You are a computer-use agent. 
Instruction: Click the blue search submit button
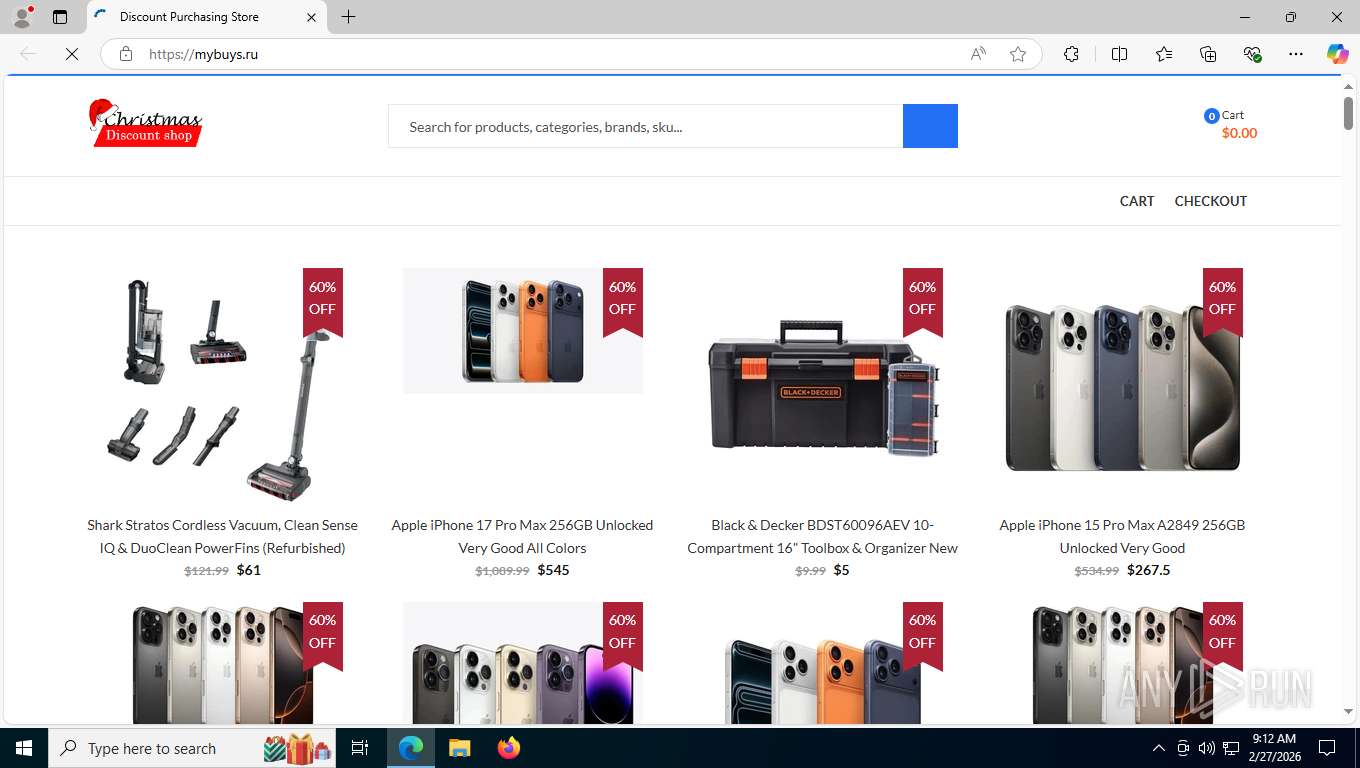coord(930,126)
